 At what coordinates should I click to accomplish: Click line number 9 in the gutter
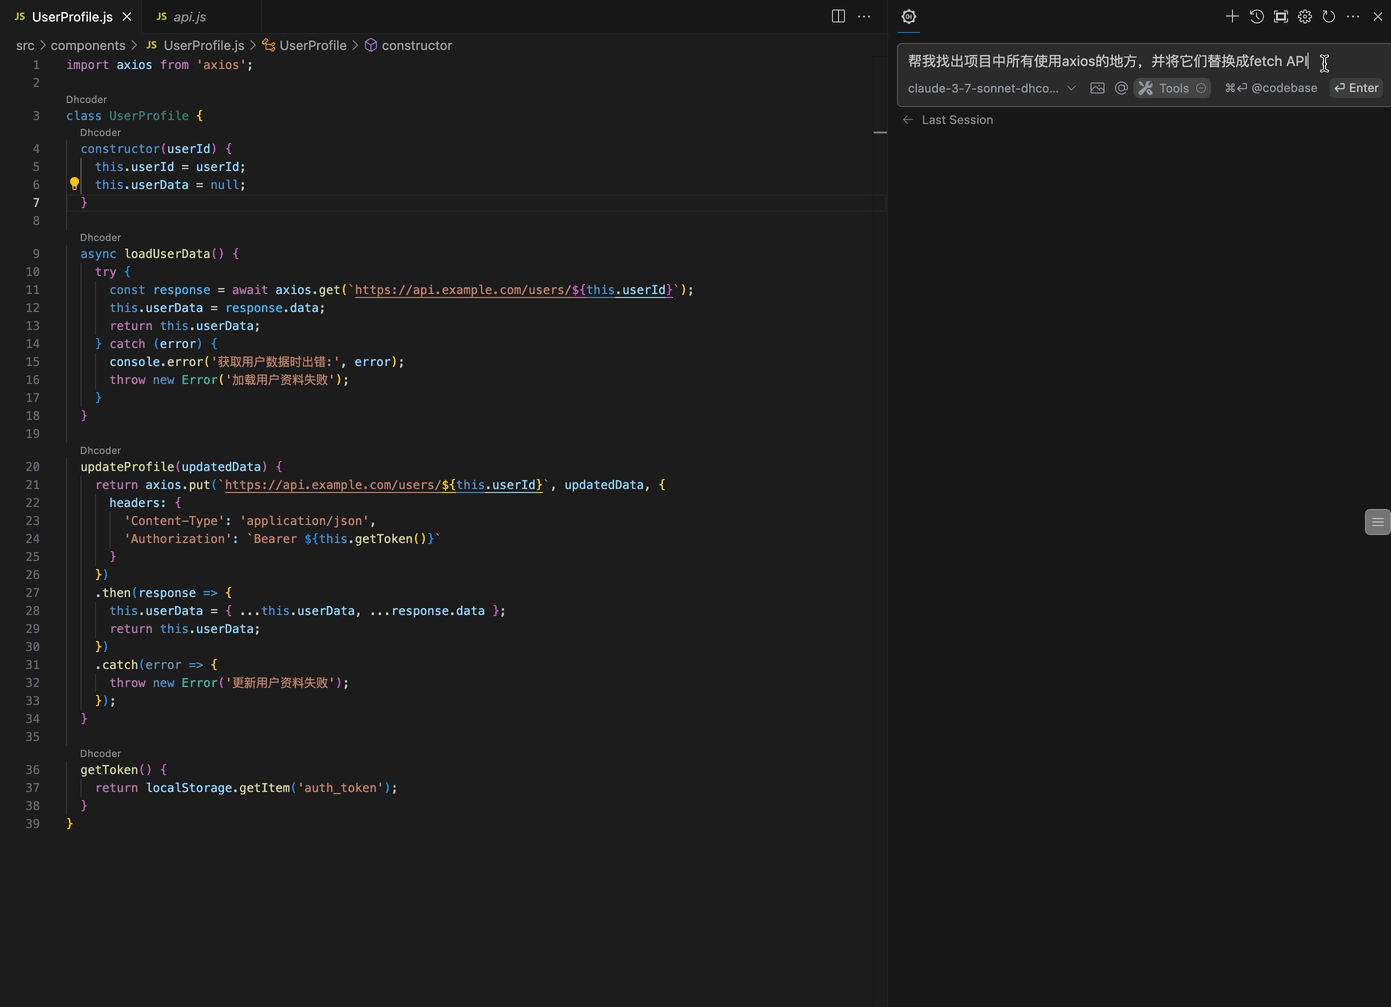36,254
